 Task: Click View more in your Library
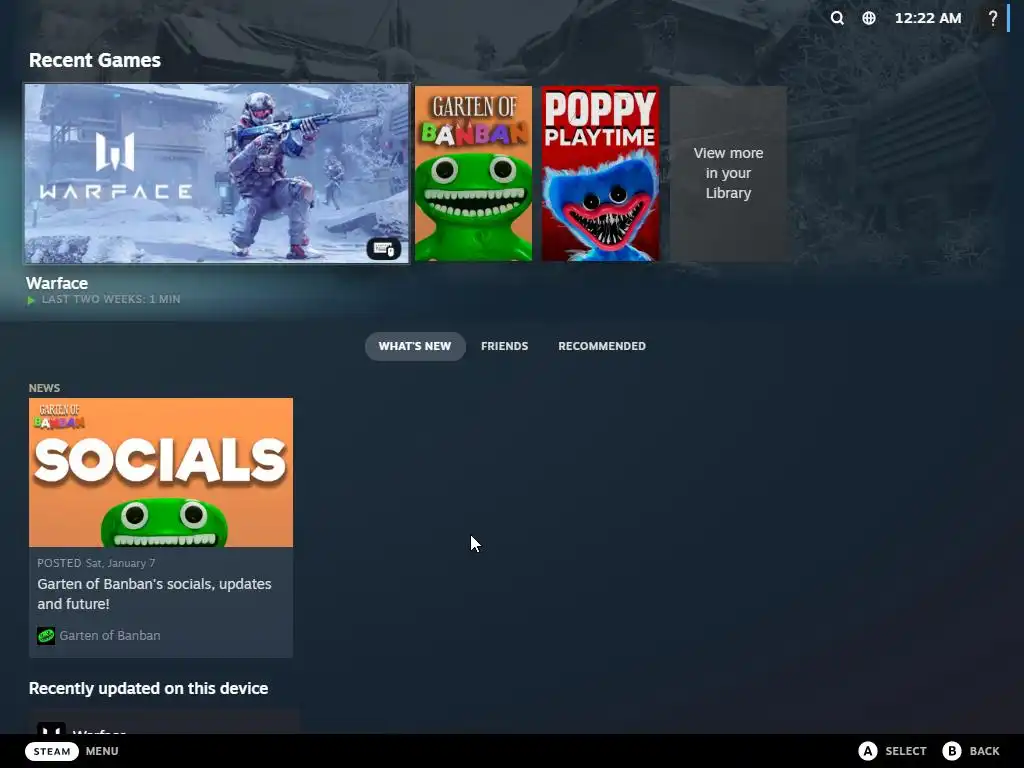coord(728,174)
